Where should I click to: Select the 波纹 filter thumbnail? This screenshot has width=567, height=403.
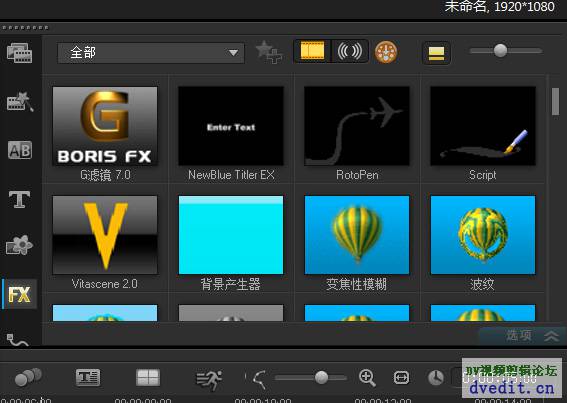coord(483,235)
